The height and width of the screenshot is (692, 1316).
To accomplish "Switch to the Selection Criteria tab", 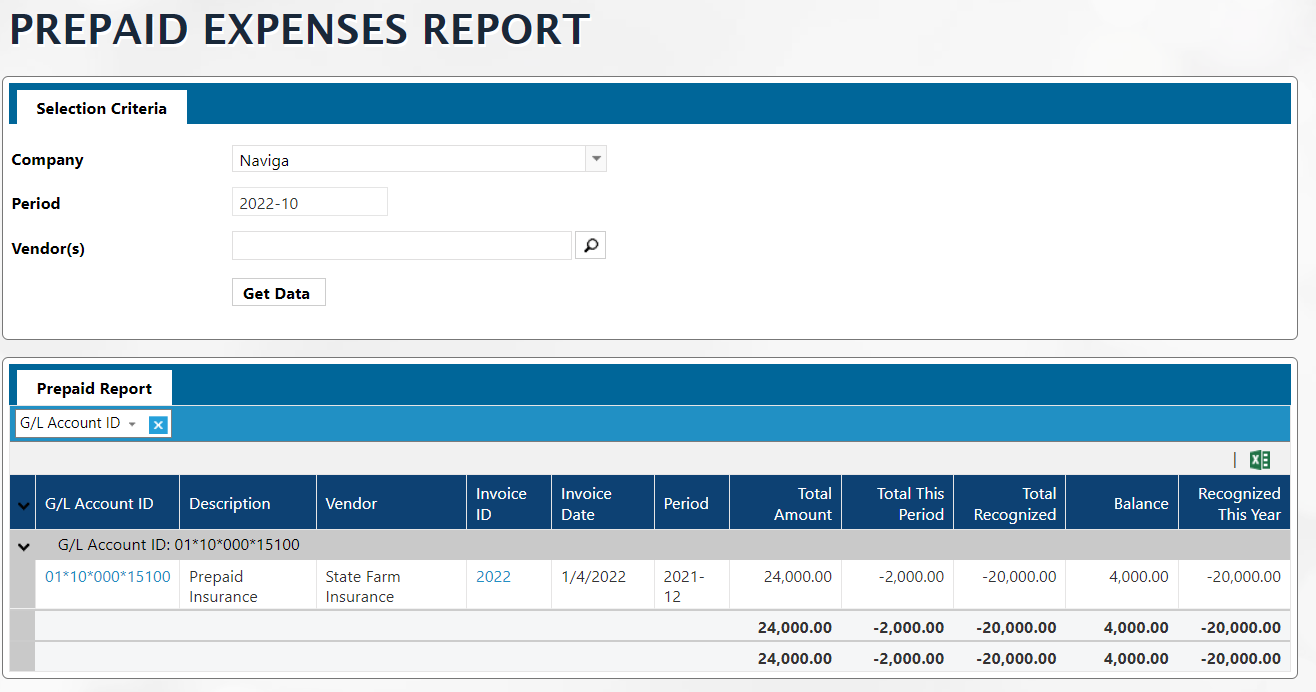I will 101,108.
